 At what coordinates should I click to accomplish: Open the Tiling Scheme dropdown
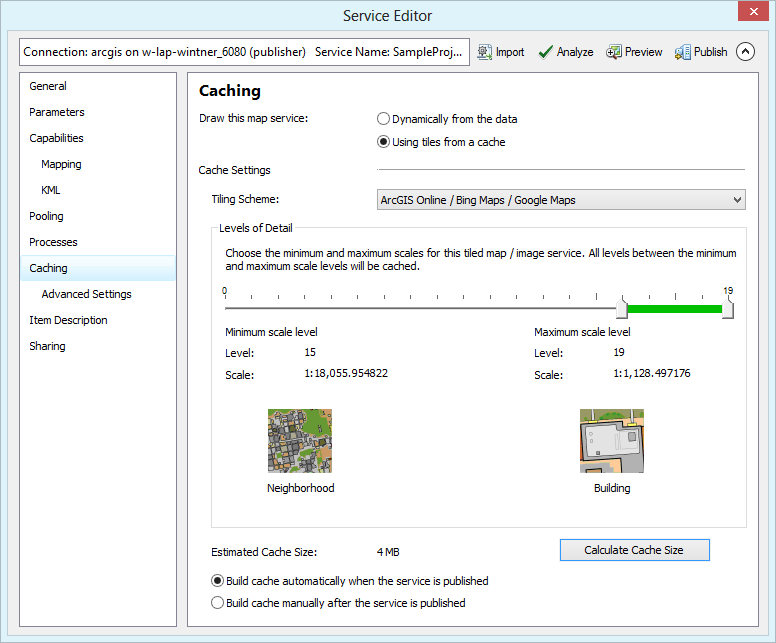click(561, 200)
